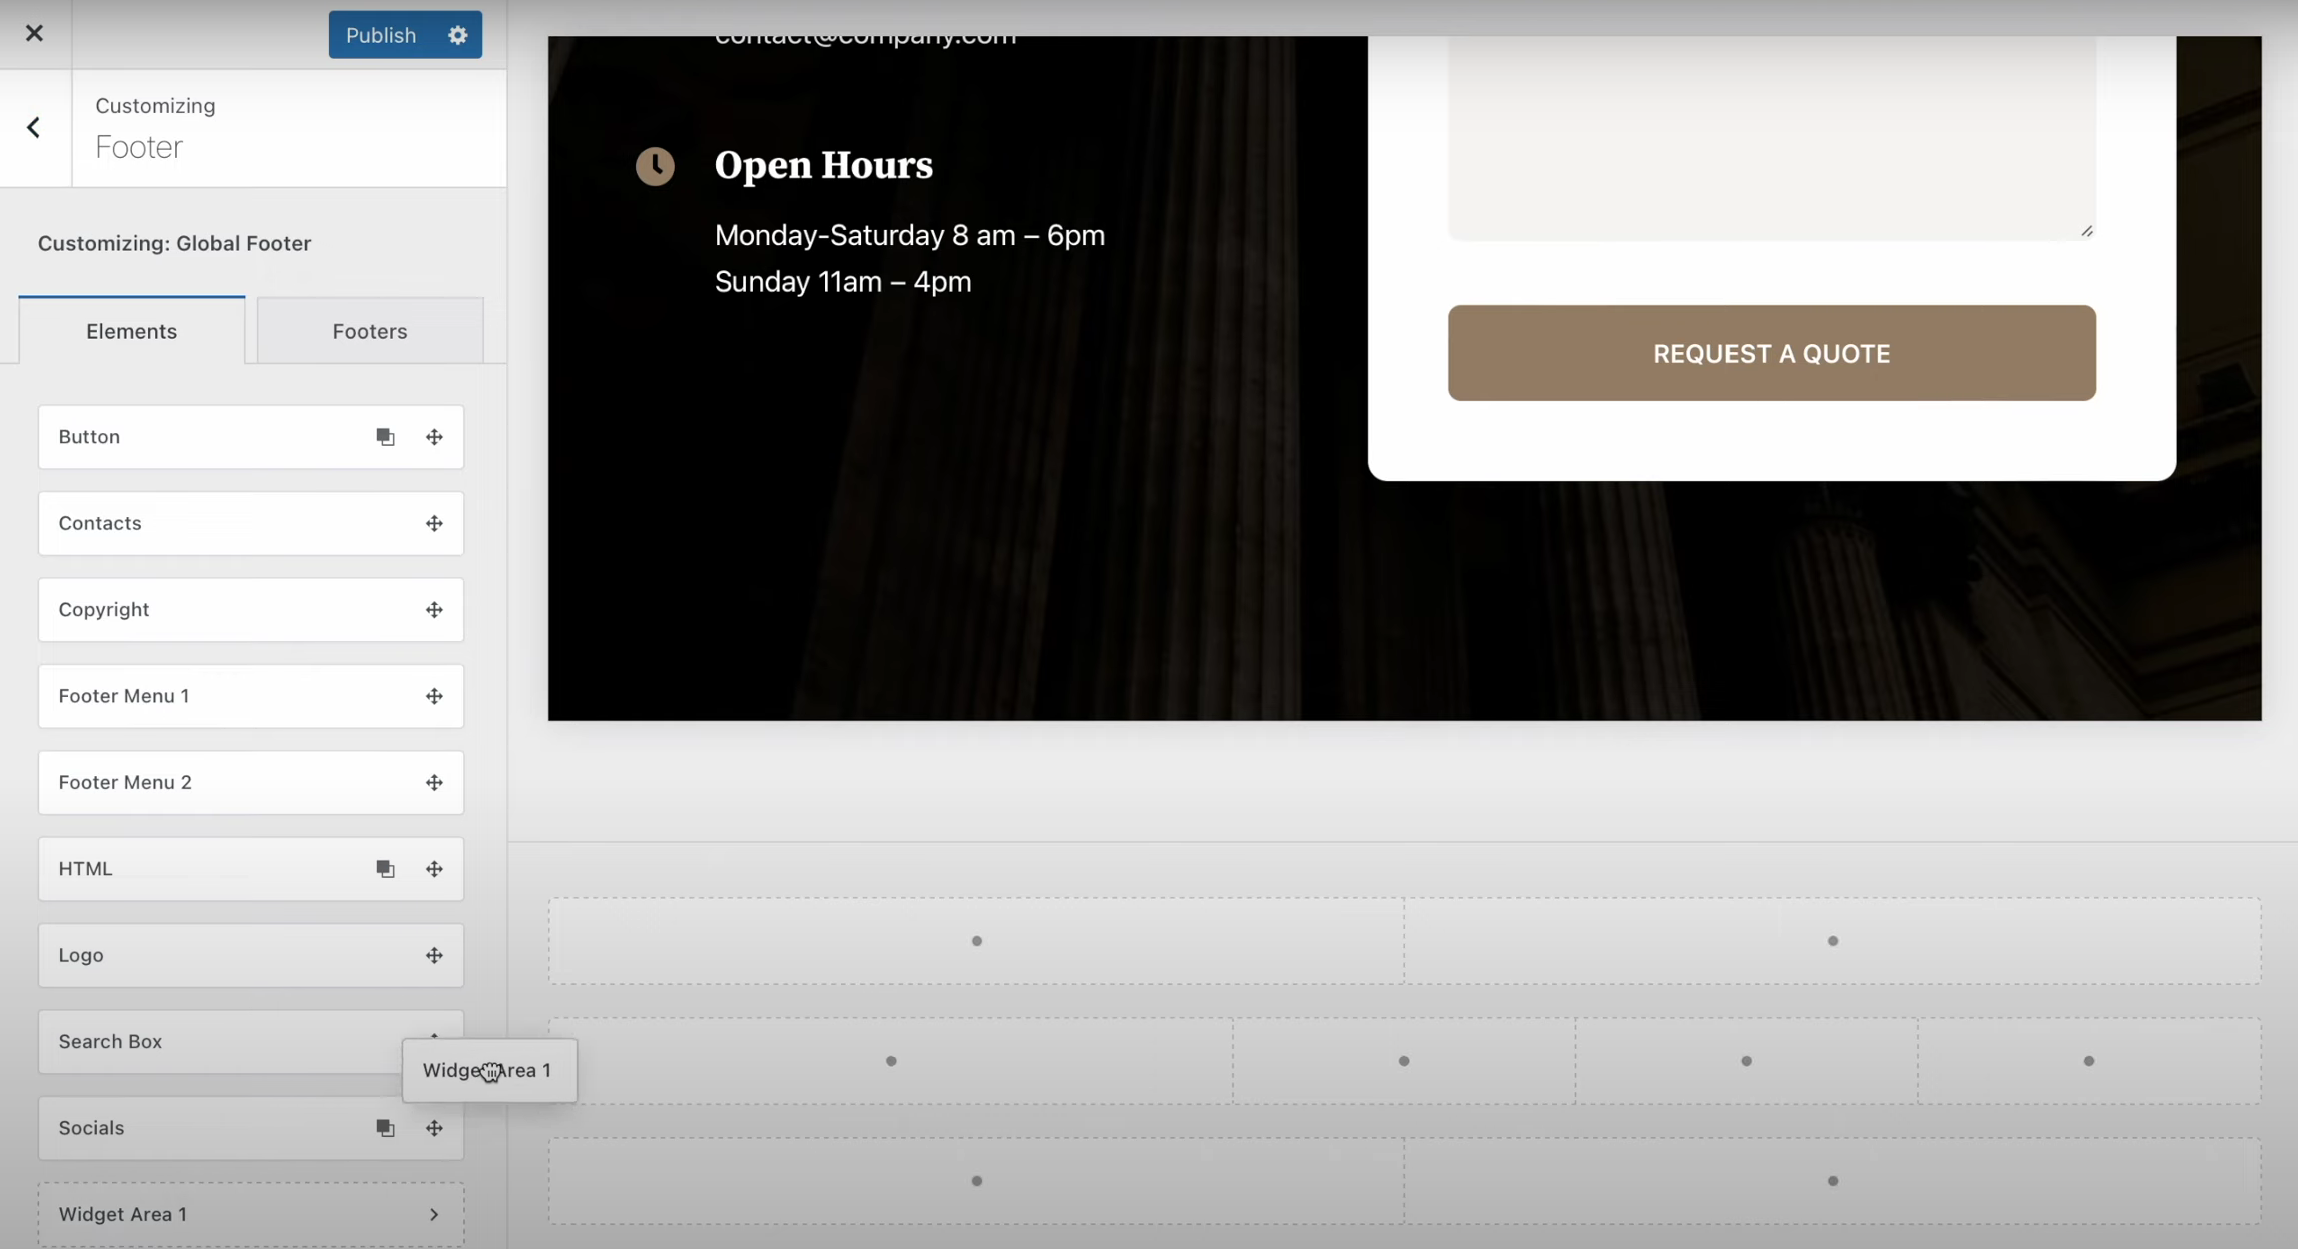This screenshot has width=2298, height=1249.
Task: Duplicate the Button element
Action: click(x=385, y=436)
